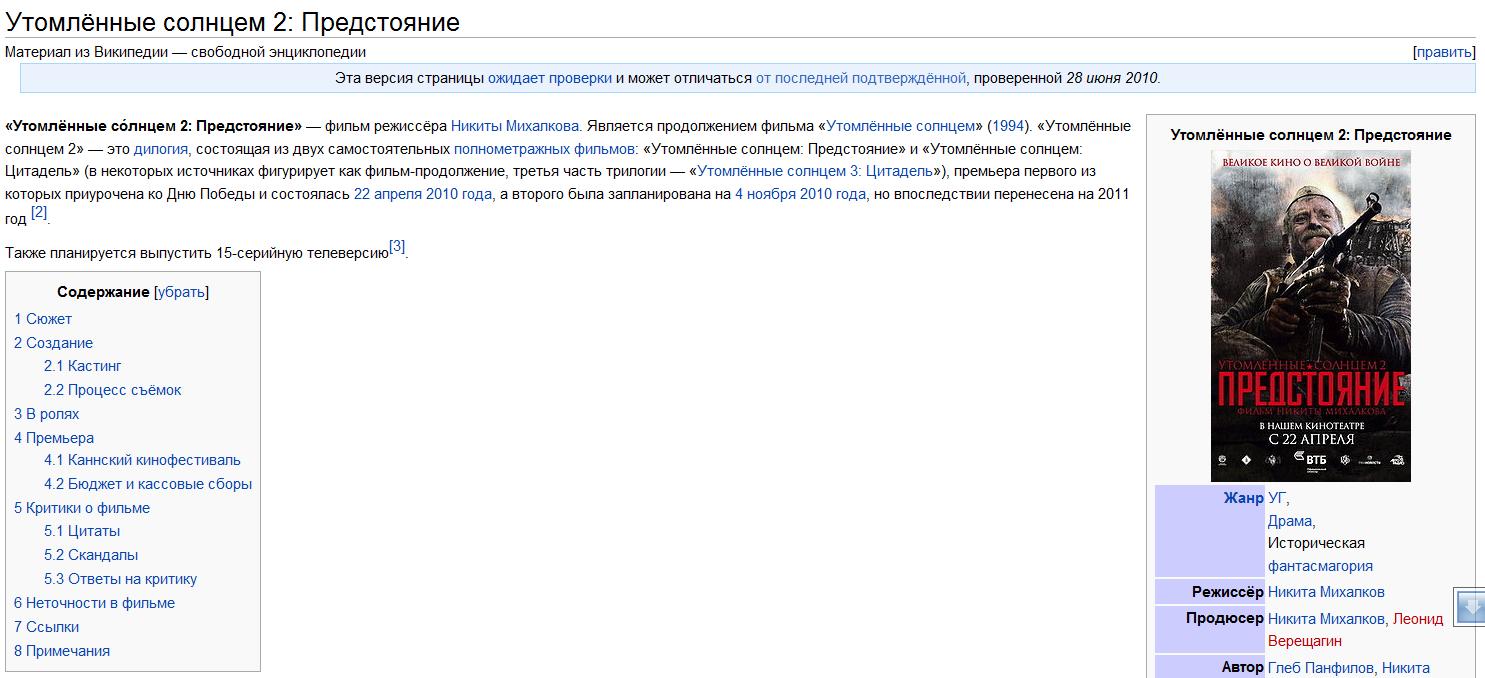The width and height of the screenshot is (1485, 678).
Task: Click the Материал из Википедии subtitle text
Action: click(186, 52)
